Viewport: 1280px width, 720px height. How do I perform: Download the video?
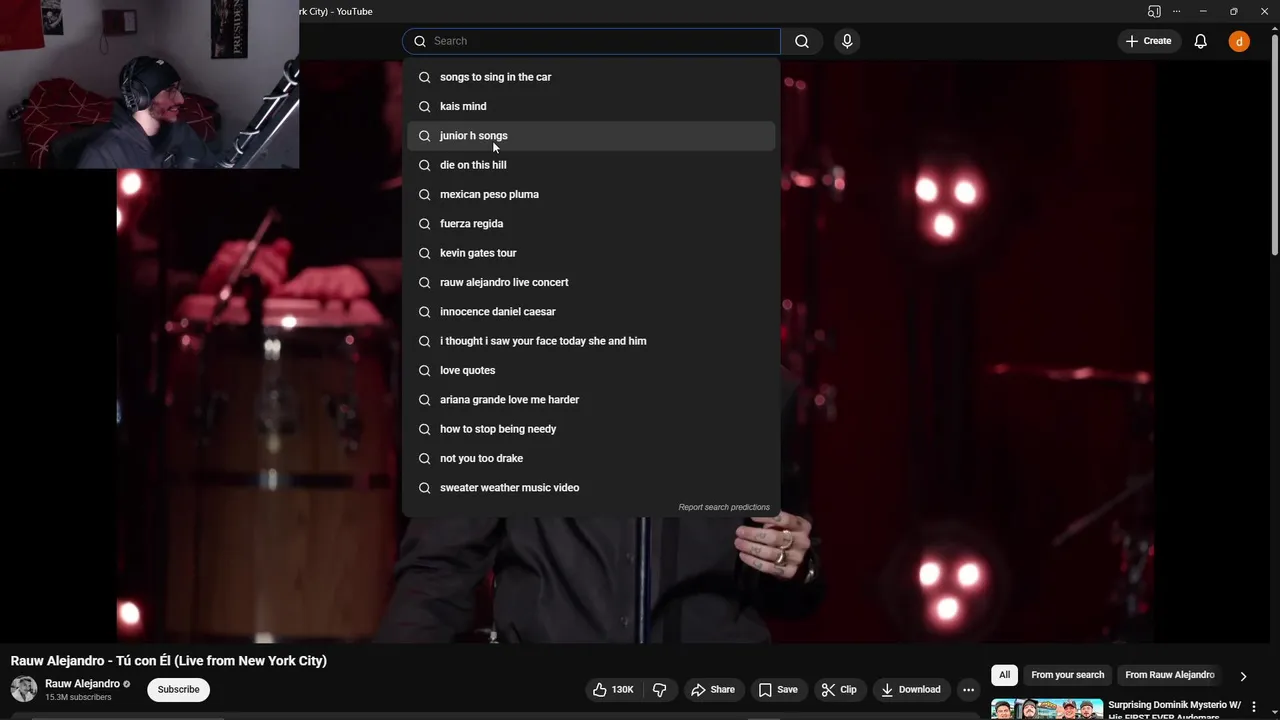[910, 689]
